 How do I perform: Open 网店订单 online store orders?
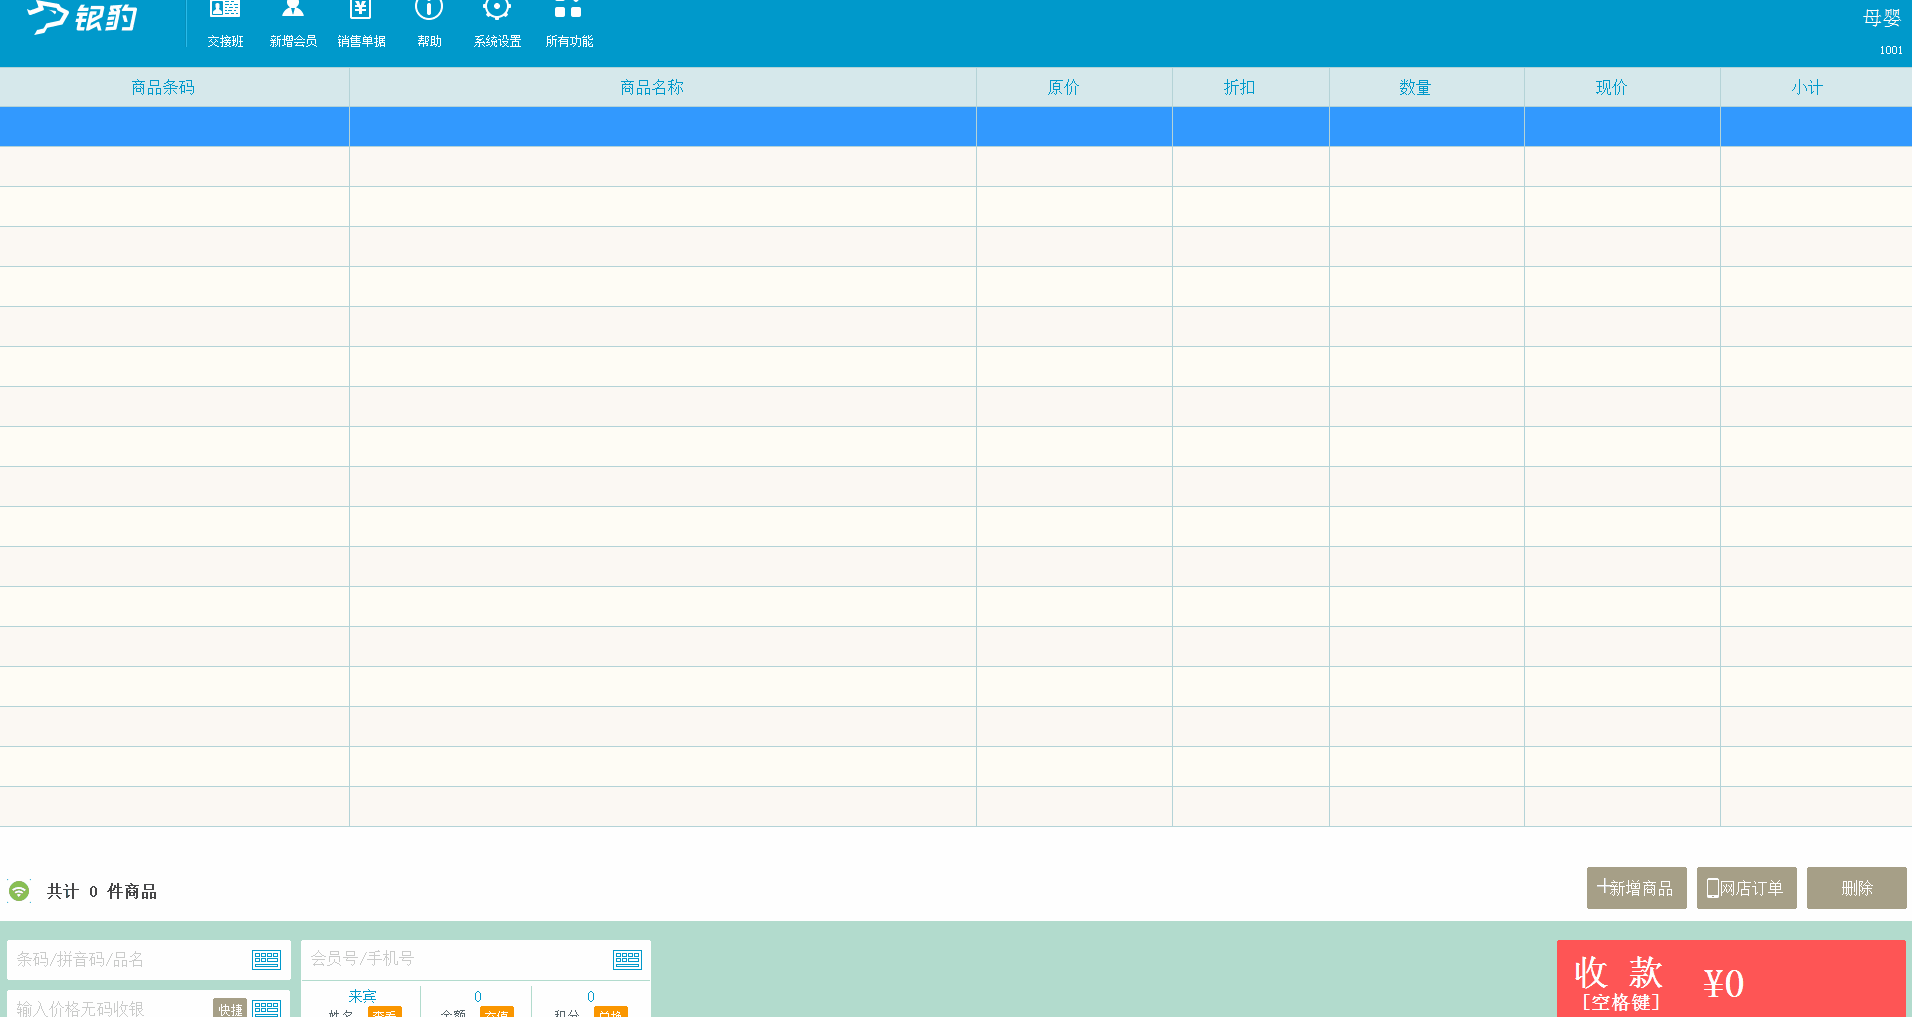tap(1746, 888)
